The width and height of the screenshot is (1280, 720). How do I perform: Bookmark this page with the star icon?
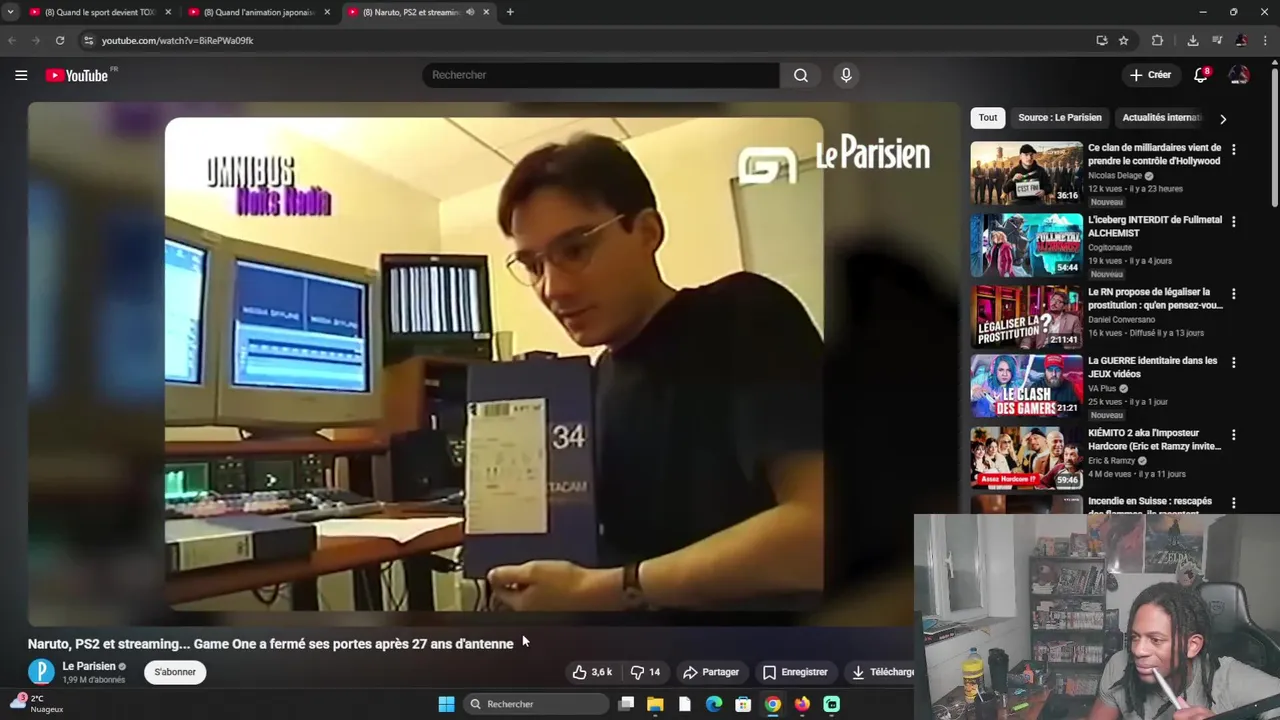point(1124,40)
